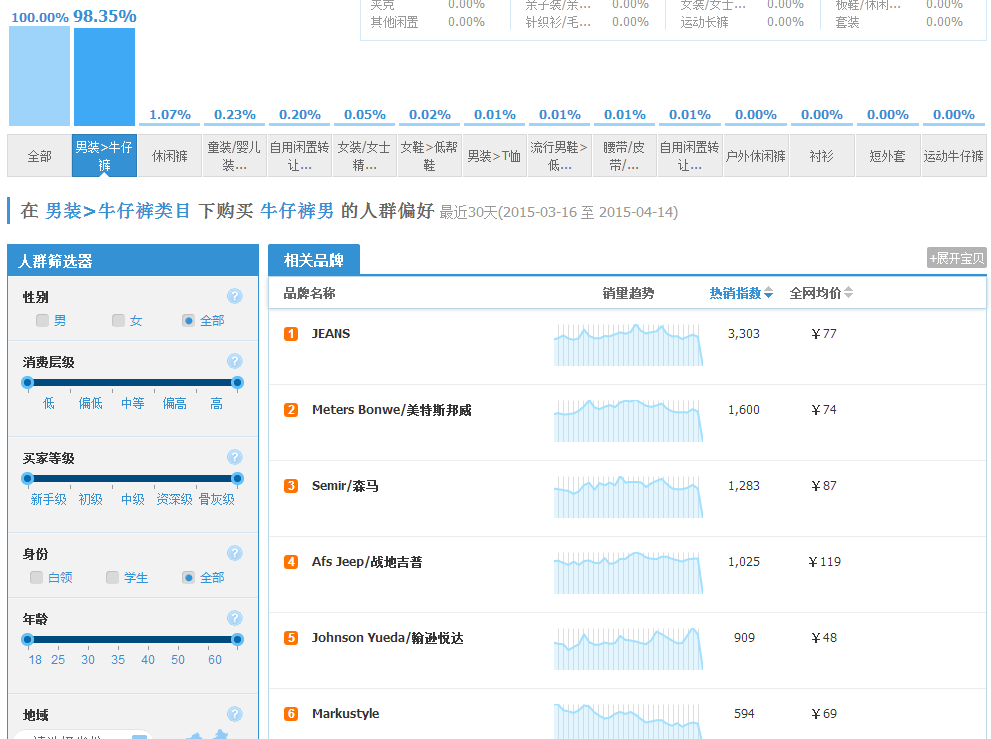Click the Semir sales trend chart
This screenshot has height=739, width=991.
coord(628,497)
